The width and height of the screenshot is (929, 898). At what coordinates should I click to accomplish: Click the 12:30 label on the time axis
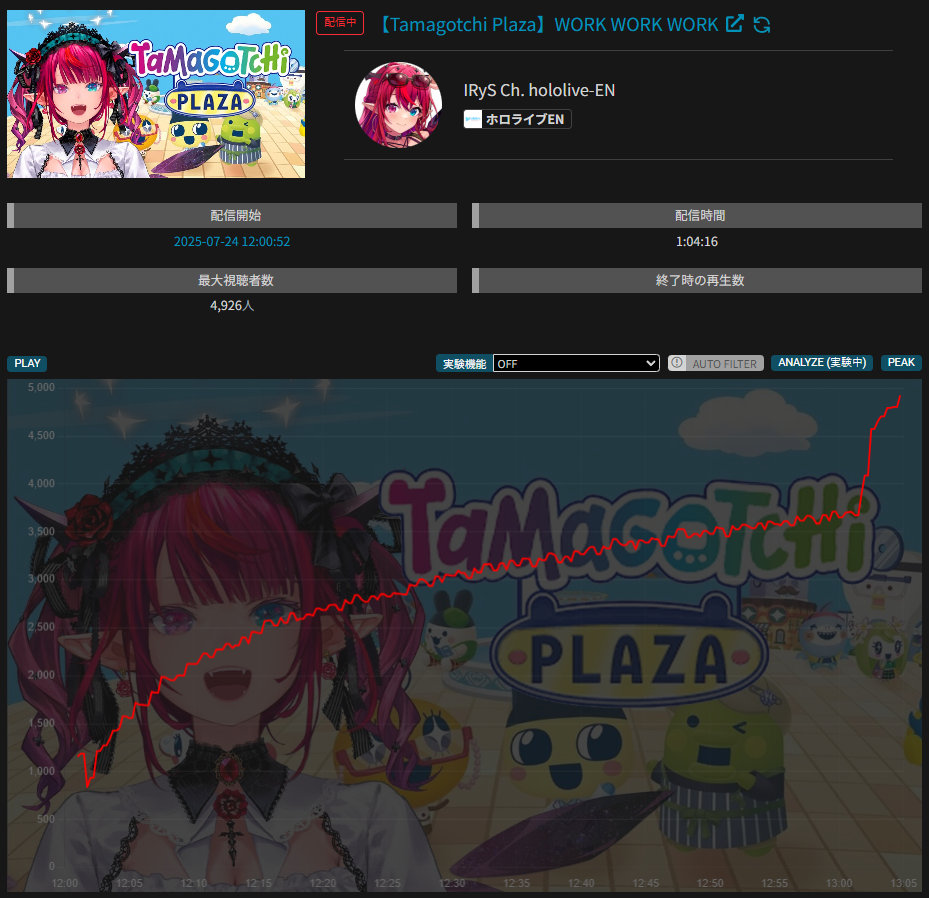[452, 883]
